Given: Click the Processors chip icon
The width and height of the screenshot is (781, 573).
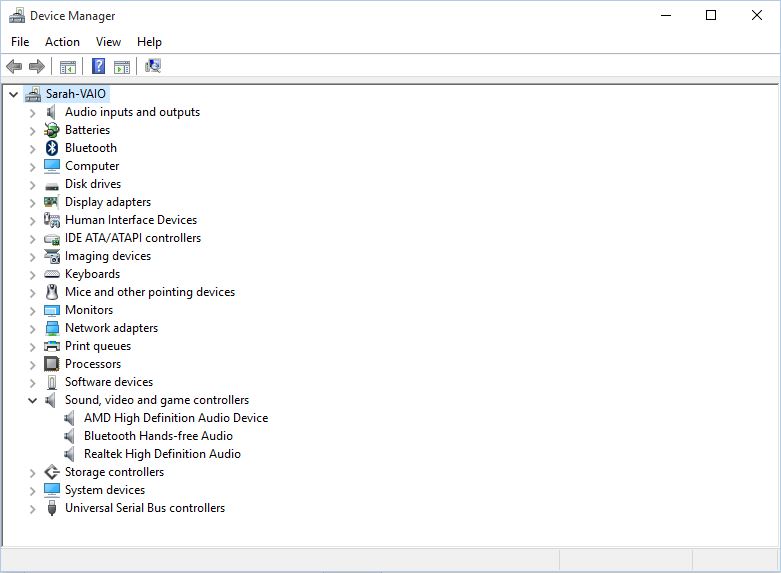Looking at the screenshot, I should click(x=52, y=364).
